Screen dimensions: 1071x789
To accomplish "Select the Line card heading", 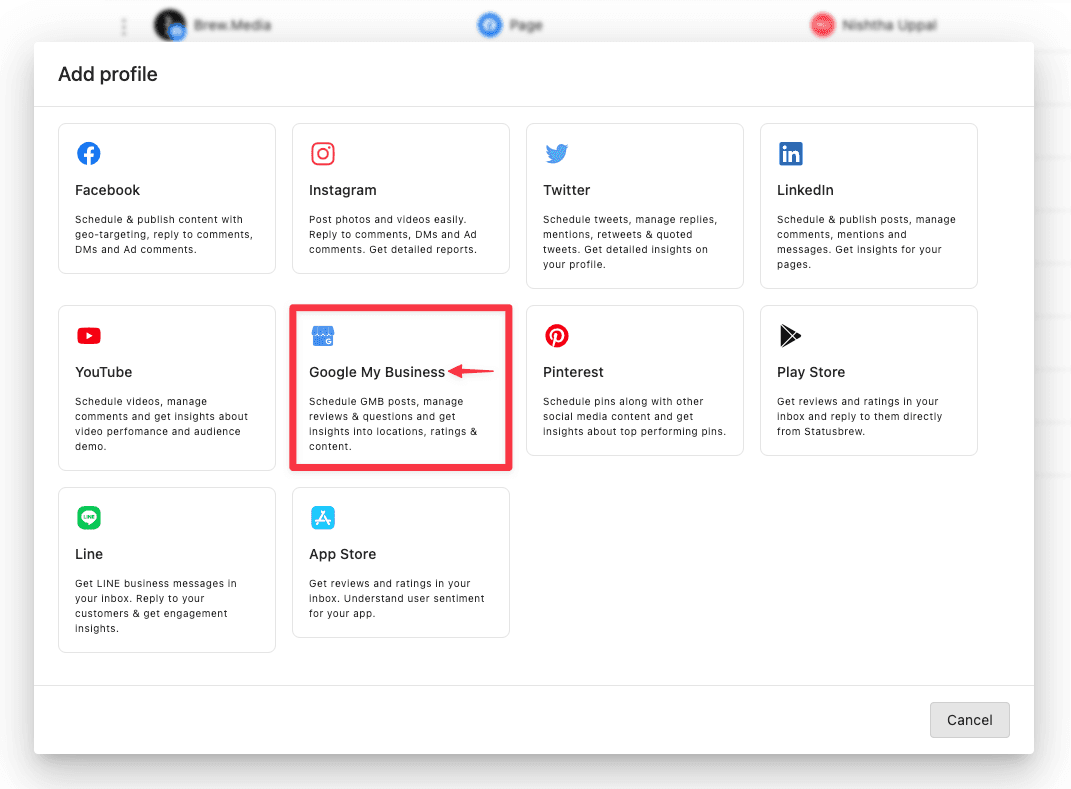I will point(89,554).
